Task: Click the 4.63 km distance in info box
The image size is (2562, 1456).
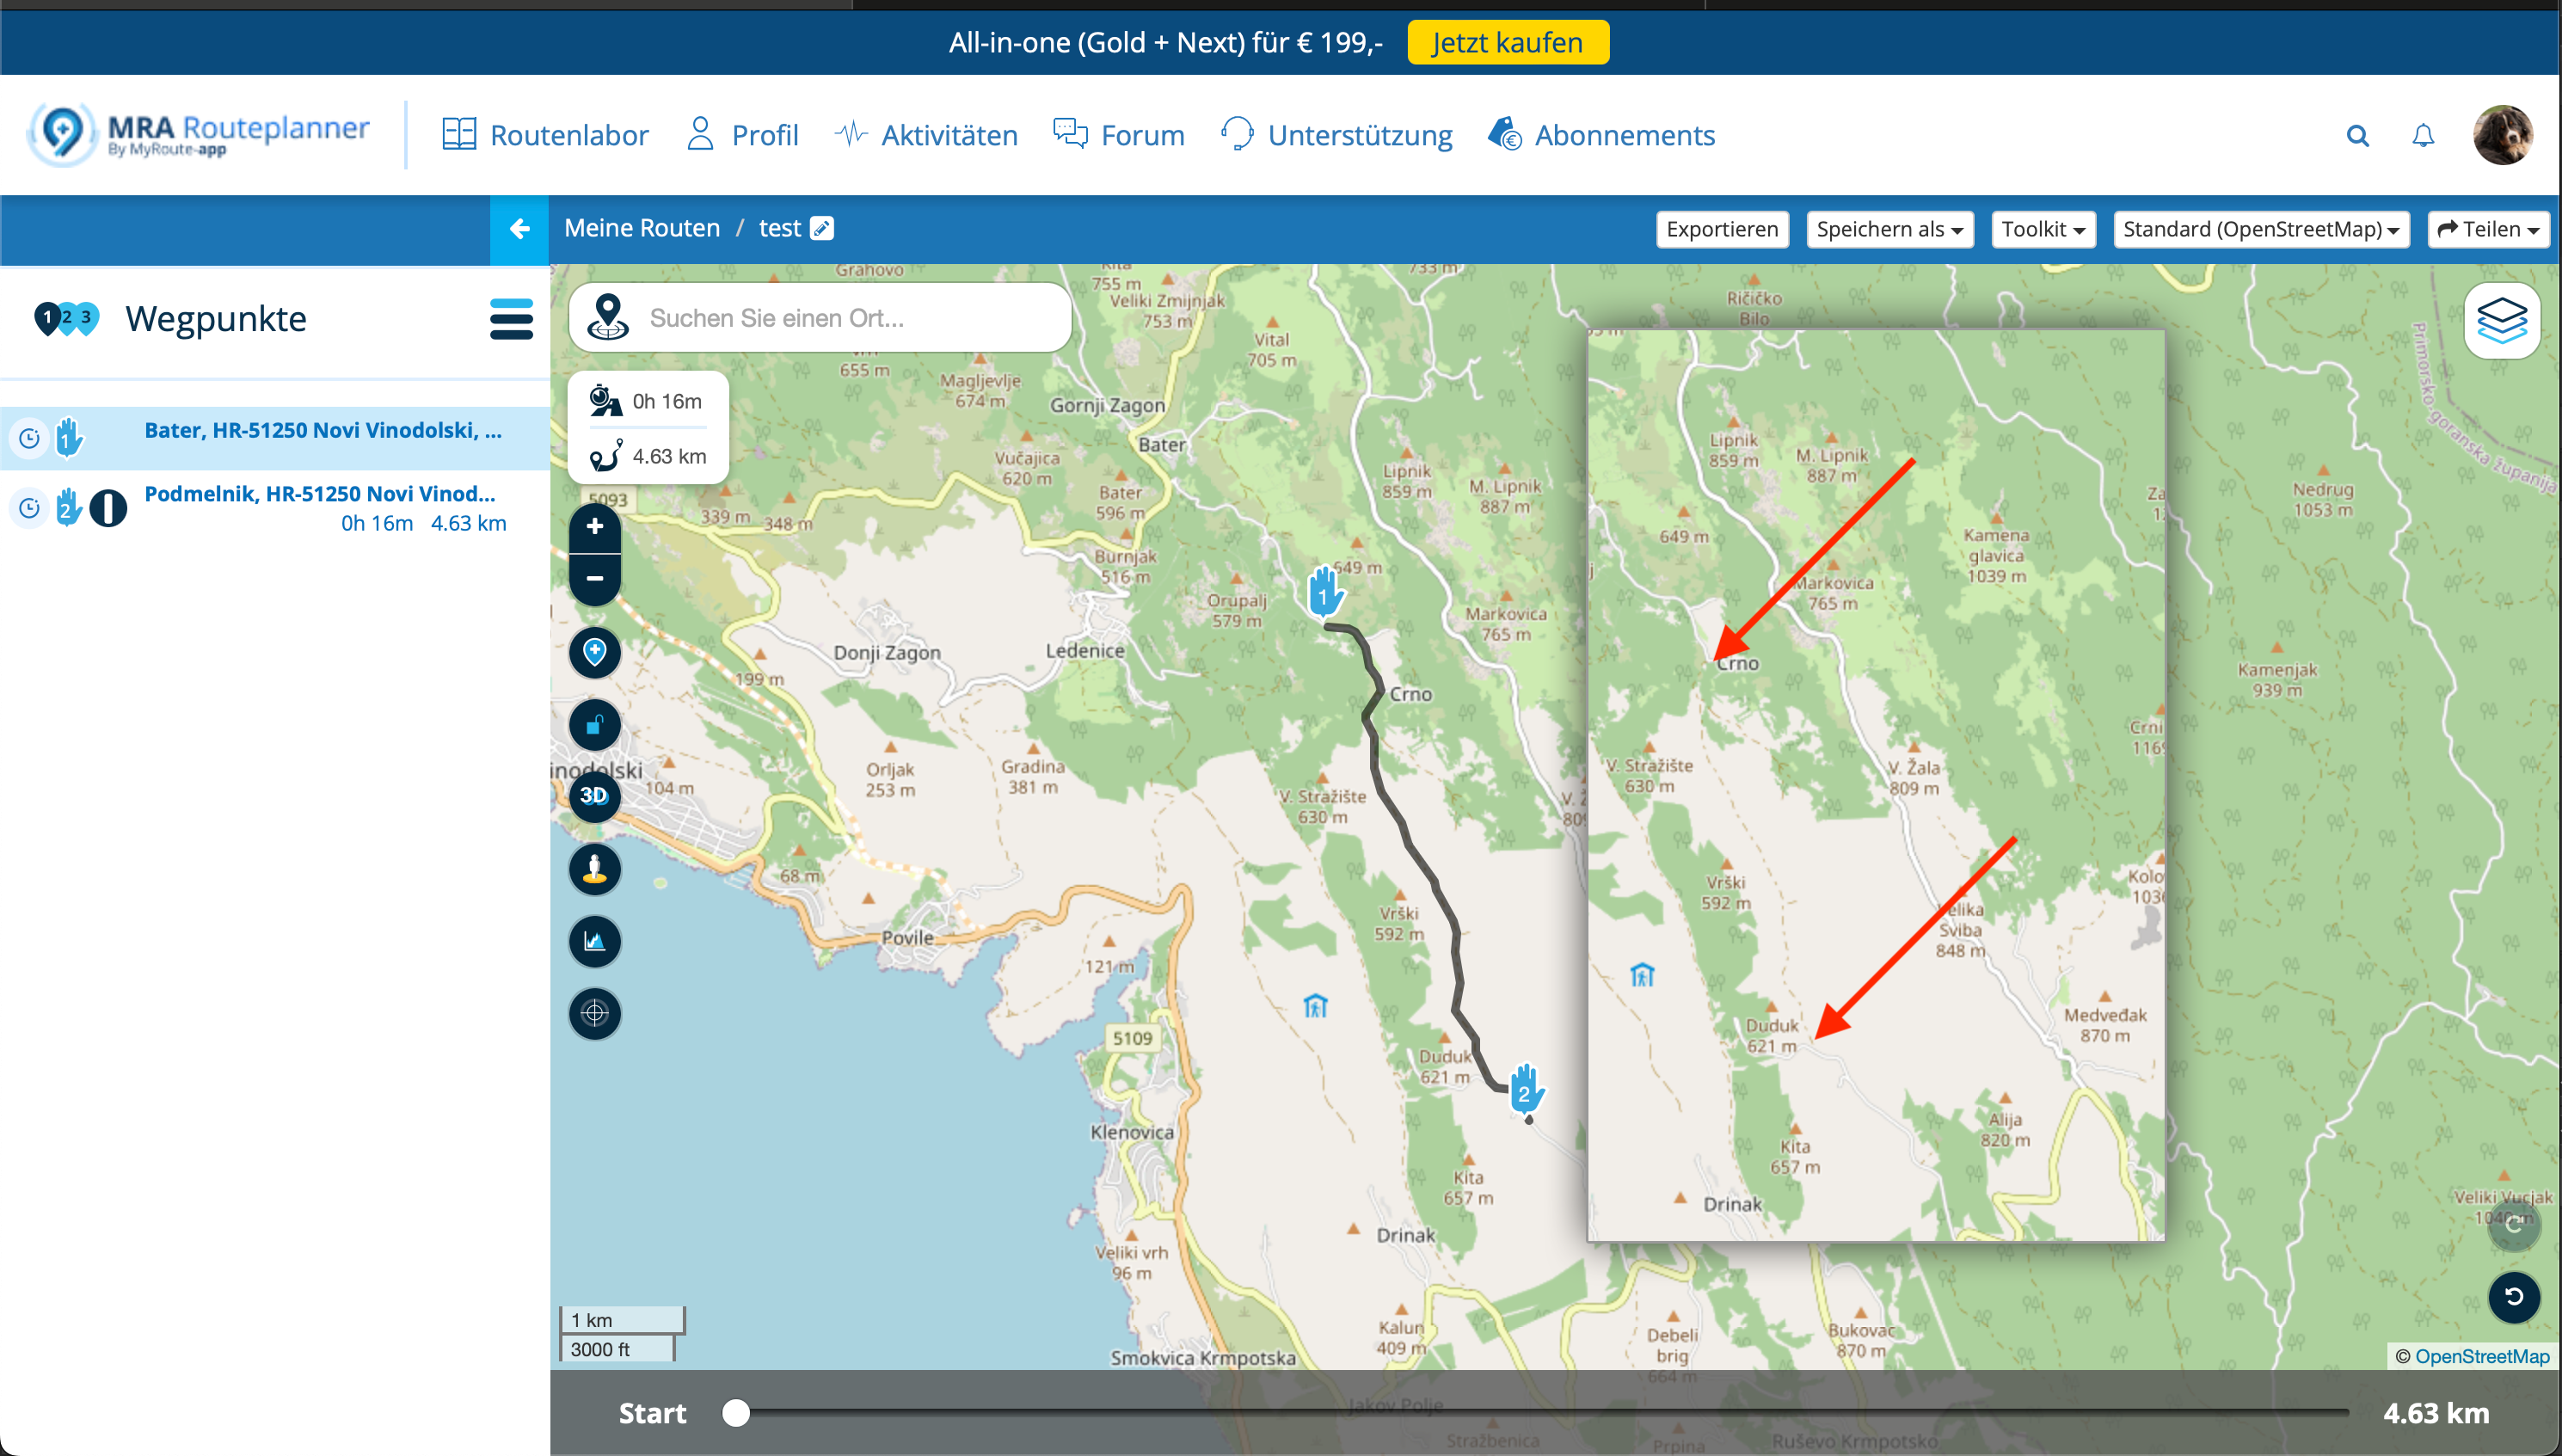Action: (669, 456)
